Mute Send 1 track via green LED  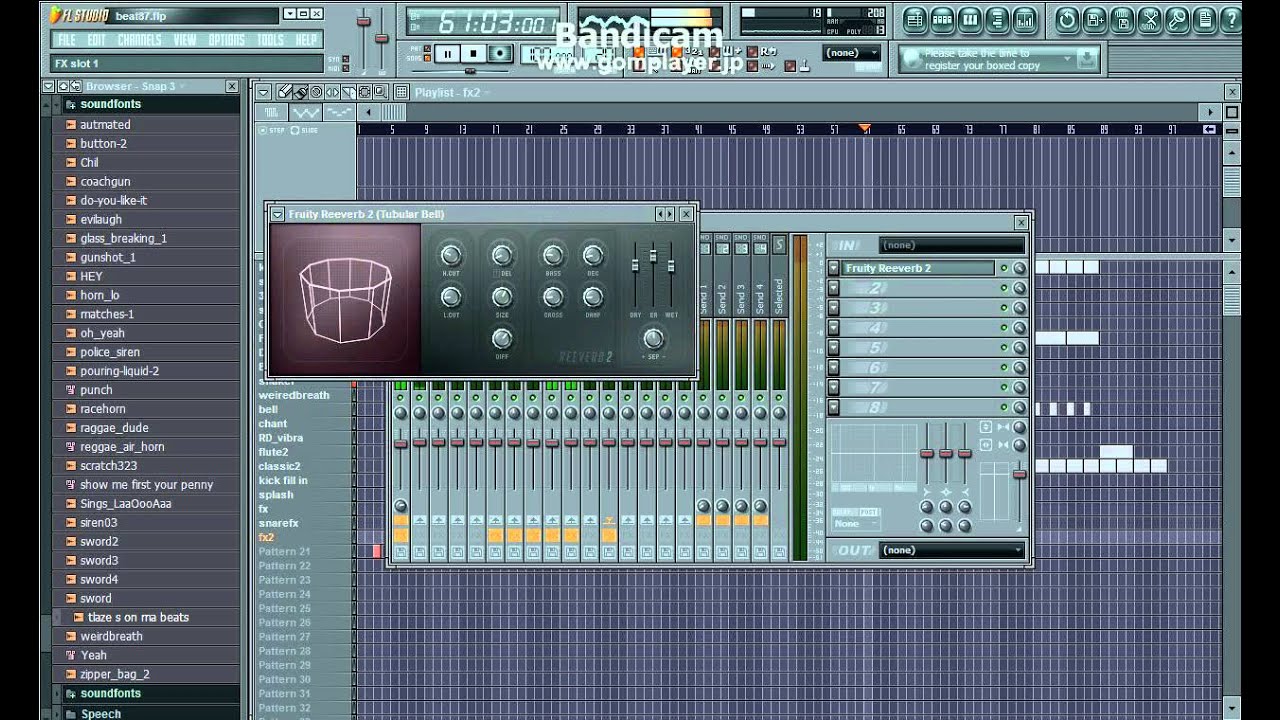pos(703,397)
